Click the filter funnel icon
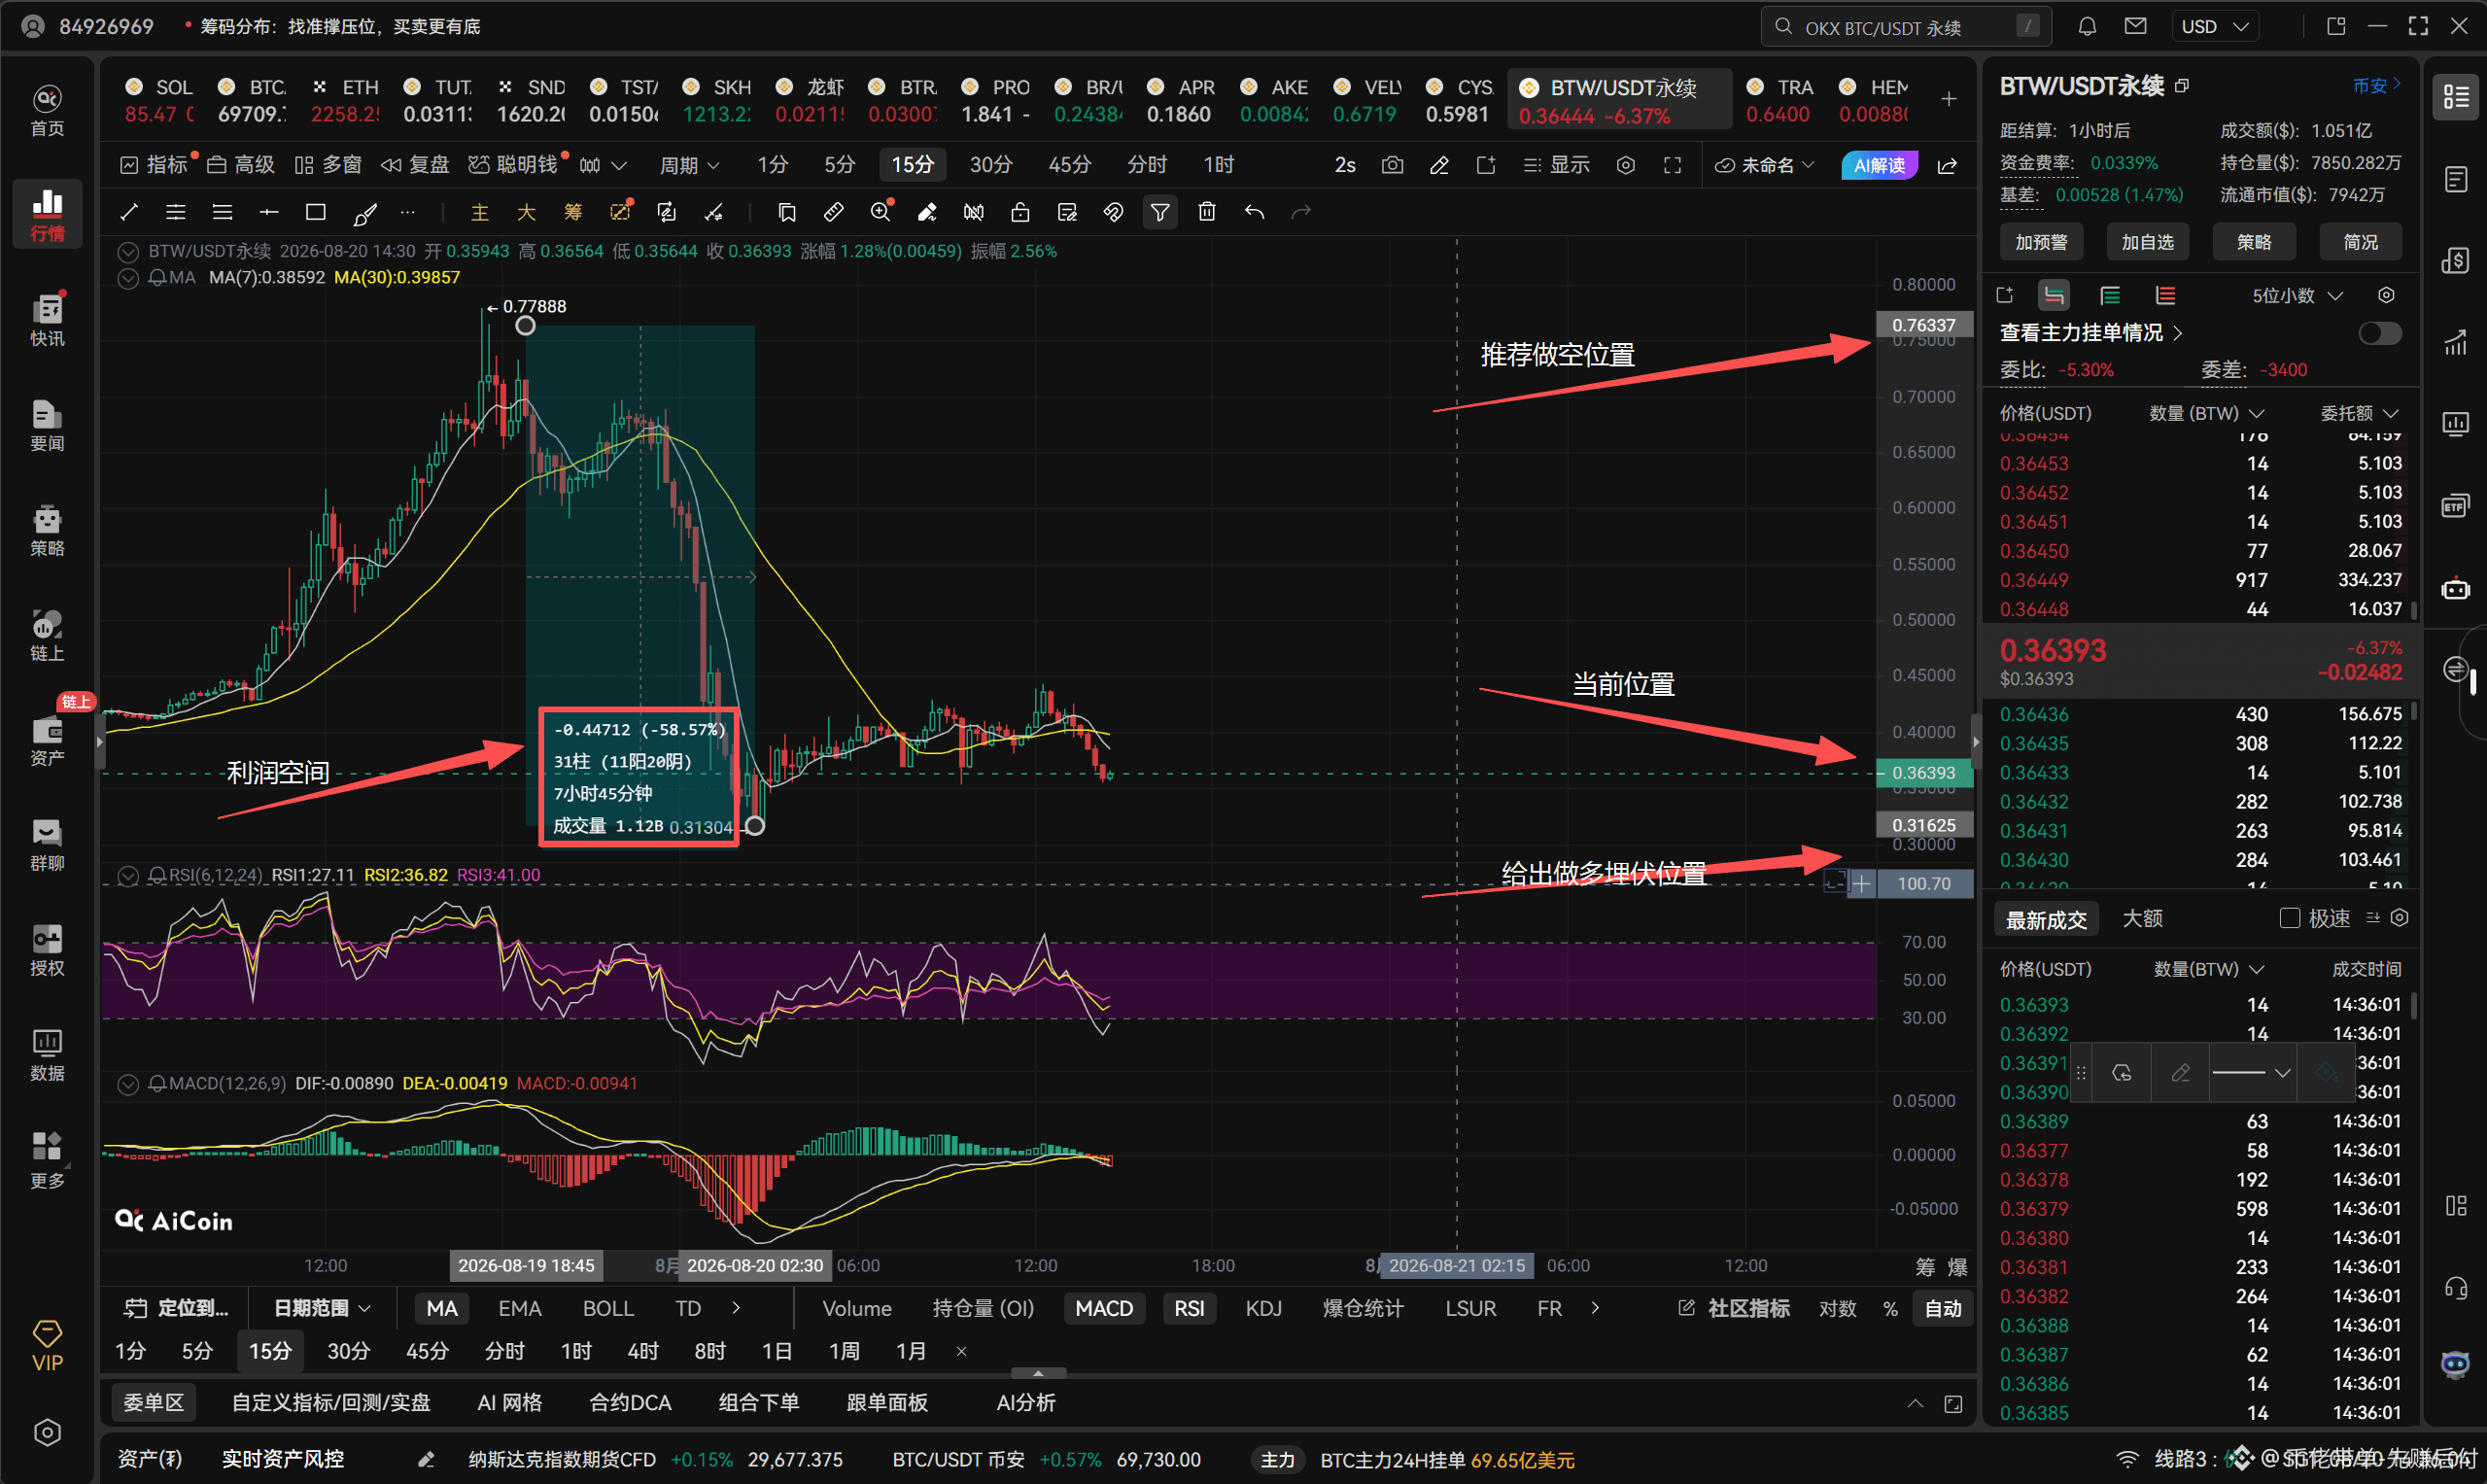This screenshot has height=1484, width=2487. coord(1160,212)
